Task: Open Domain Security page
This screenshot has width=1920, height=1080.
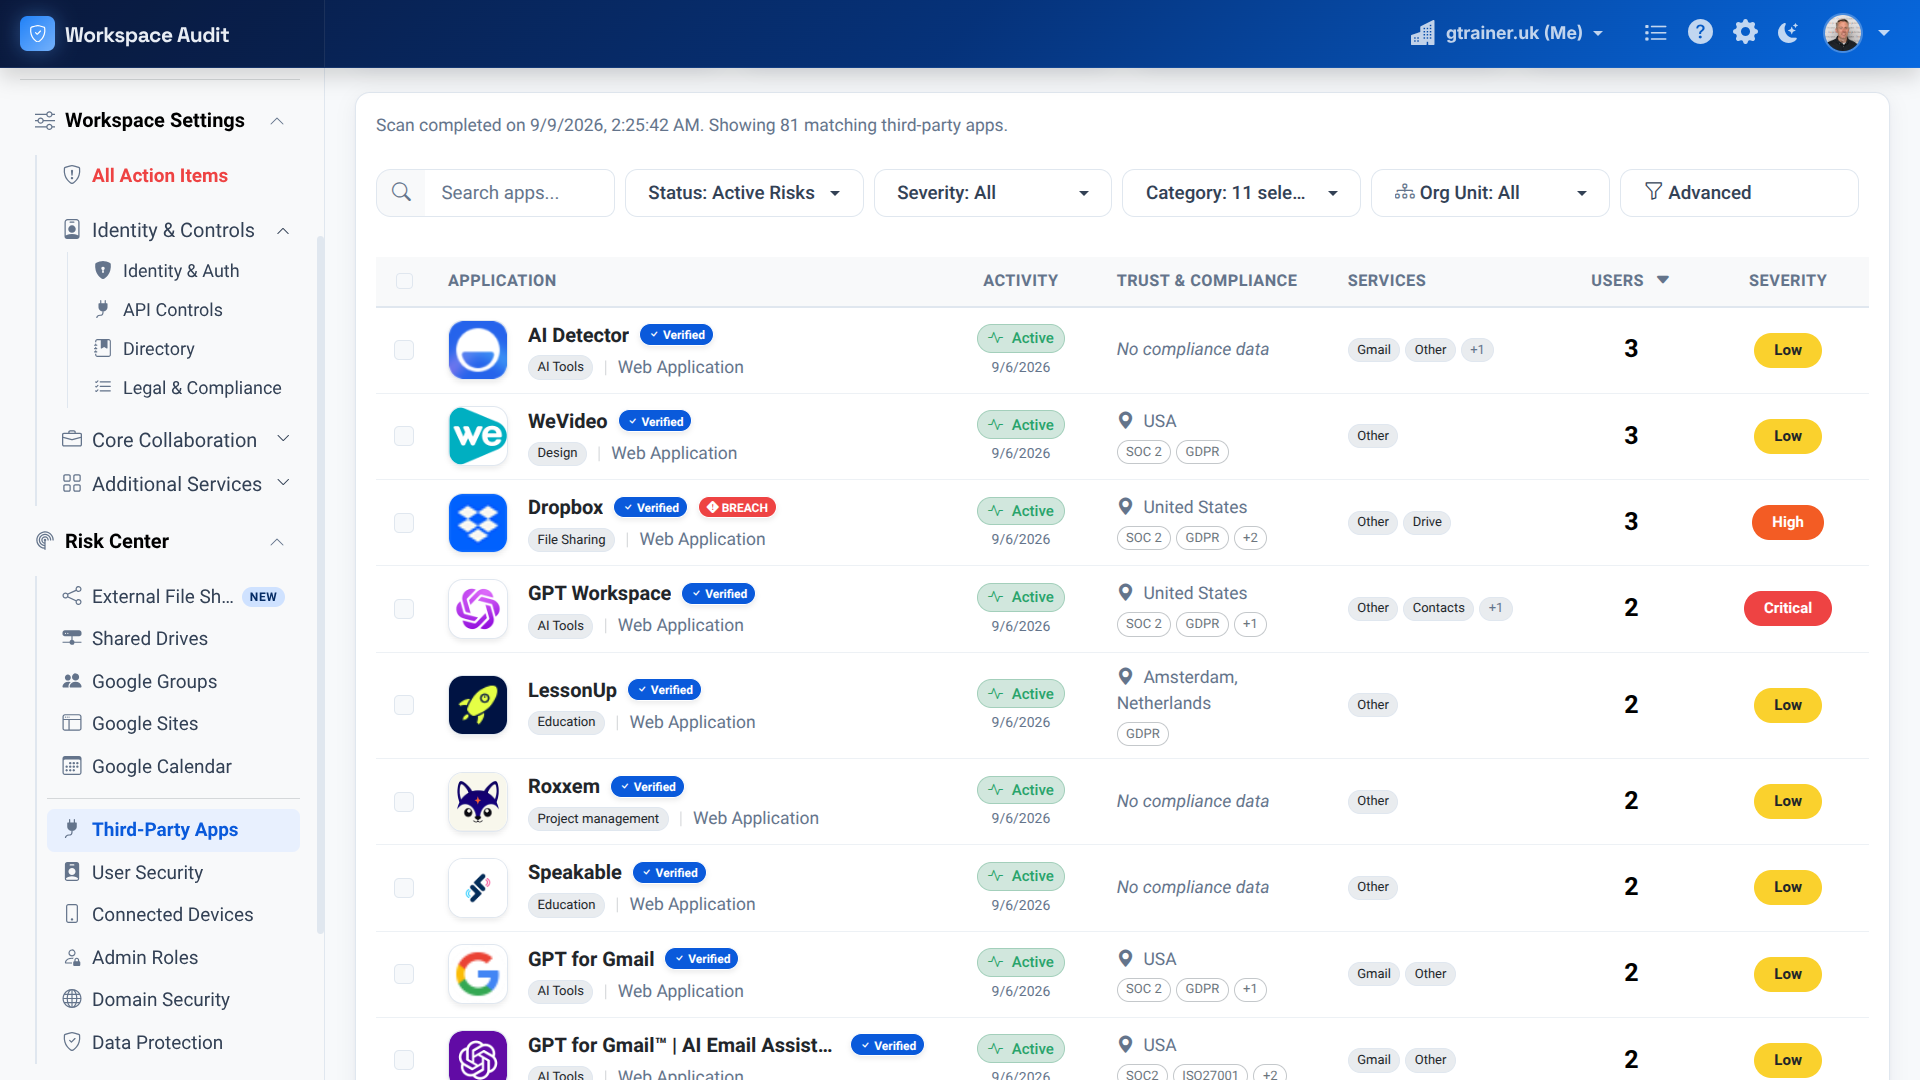Action: pos(160,999)
